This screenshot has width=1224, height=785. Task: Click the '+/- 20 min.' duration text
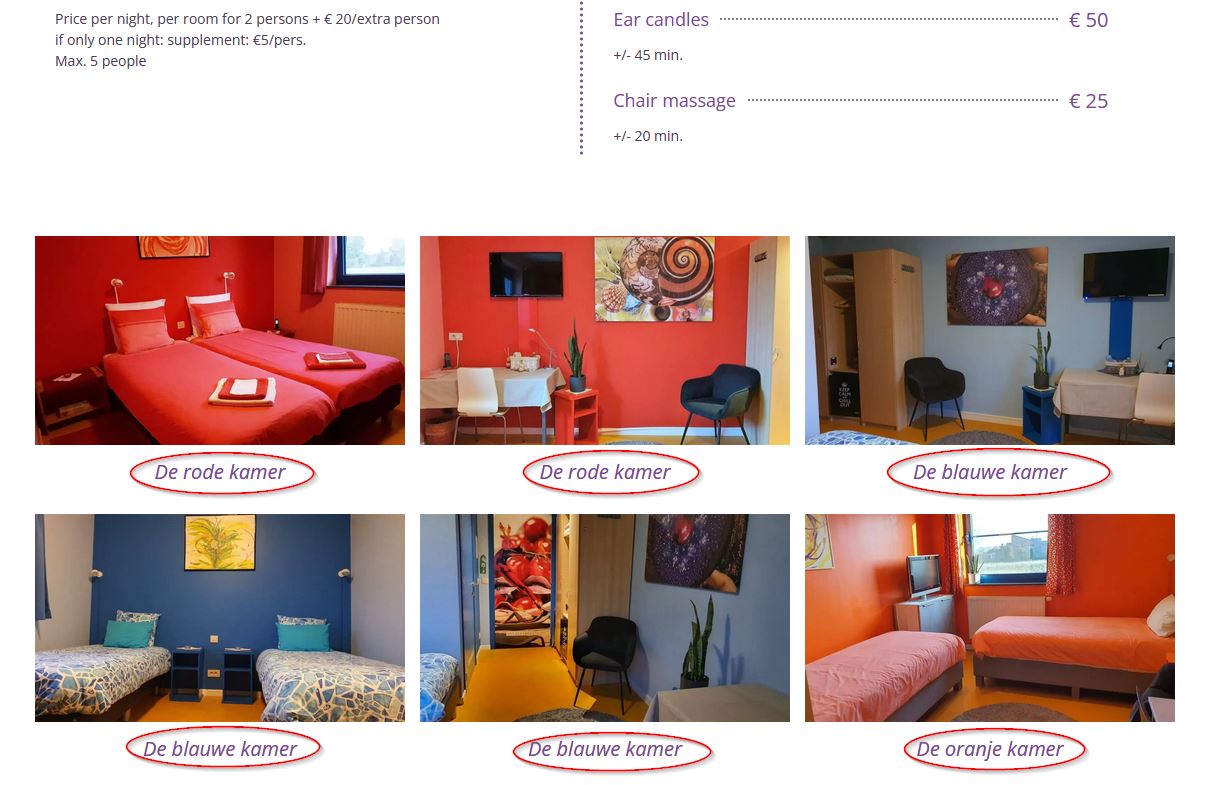coord(648,136)
